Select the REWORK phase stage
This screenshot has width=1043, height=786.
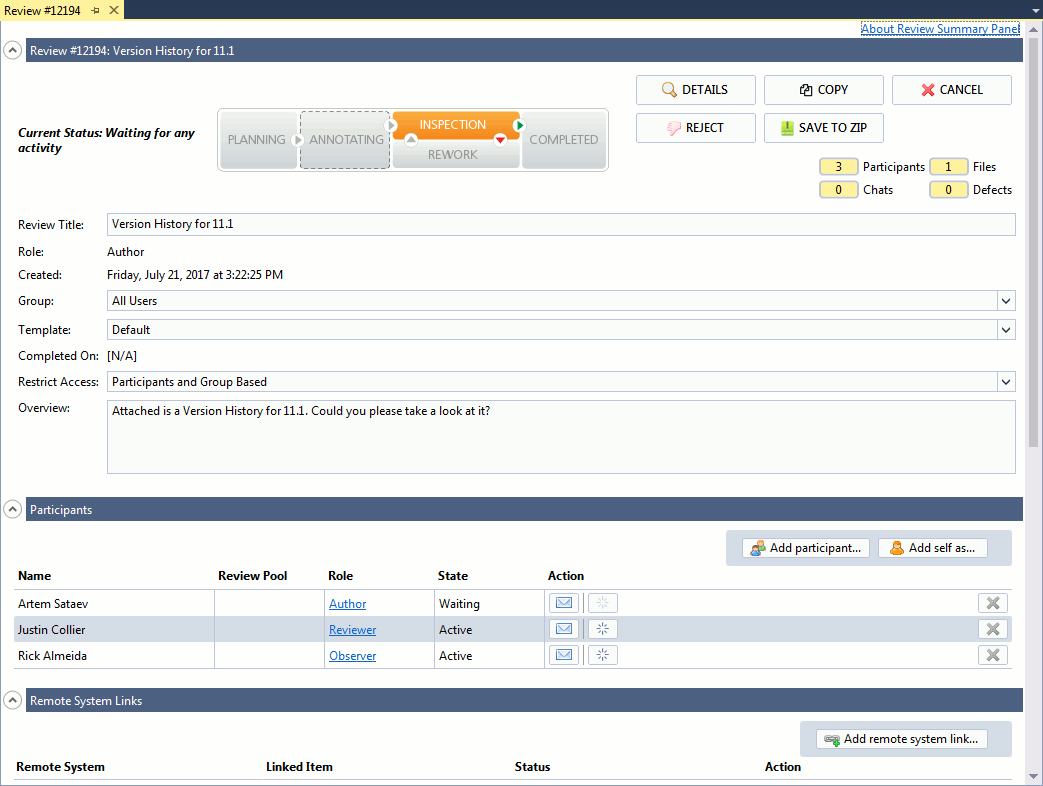(455, 155)
